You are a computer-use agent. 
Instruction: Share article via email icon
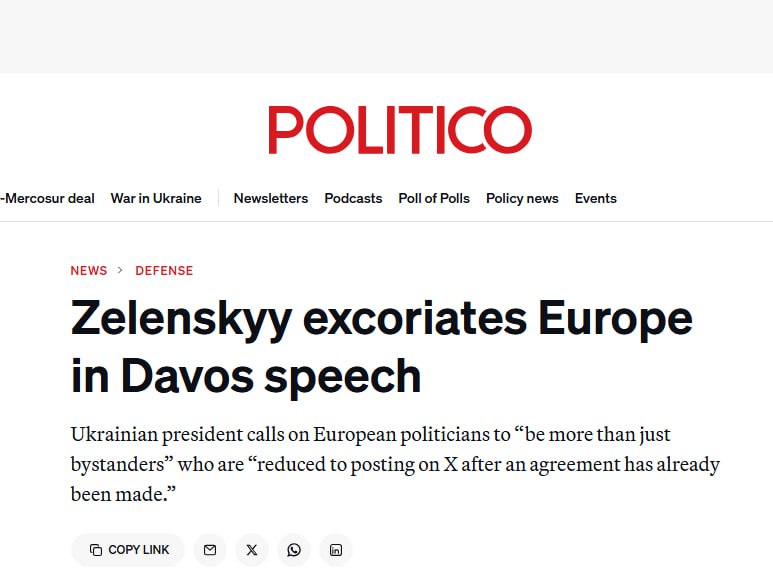pyautogui.click(x=209, y=550)
